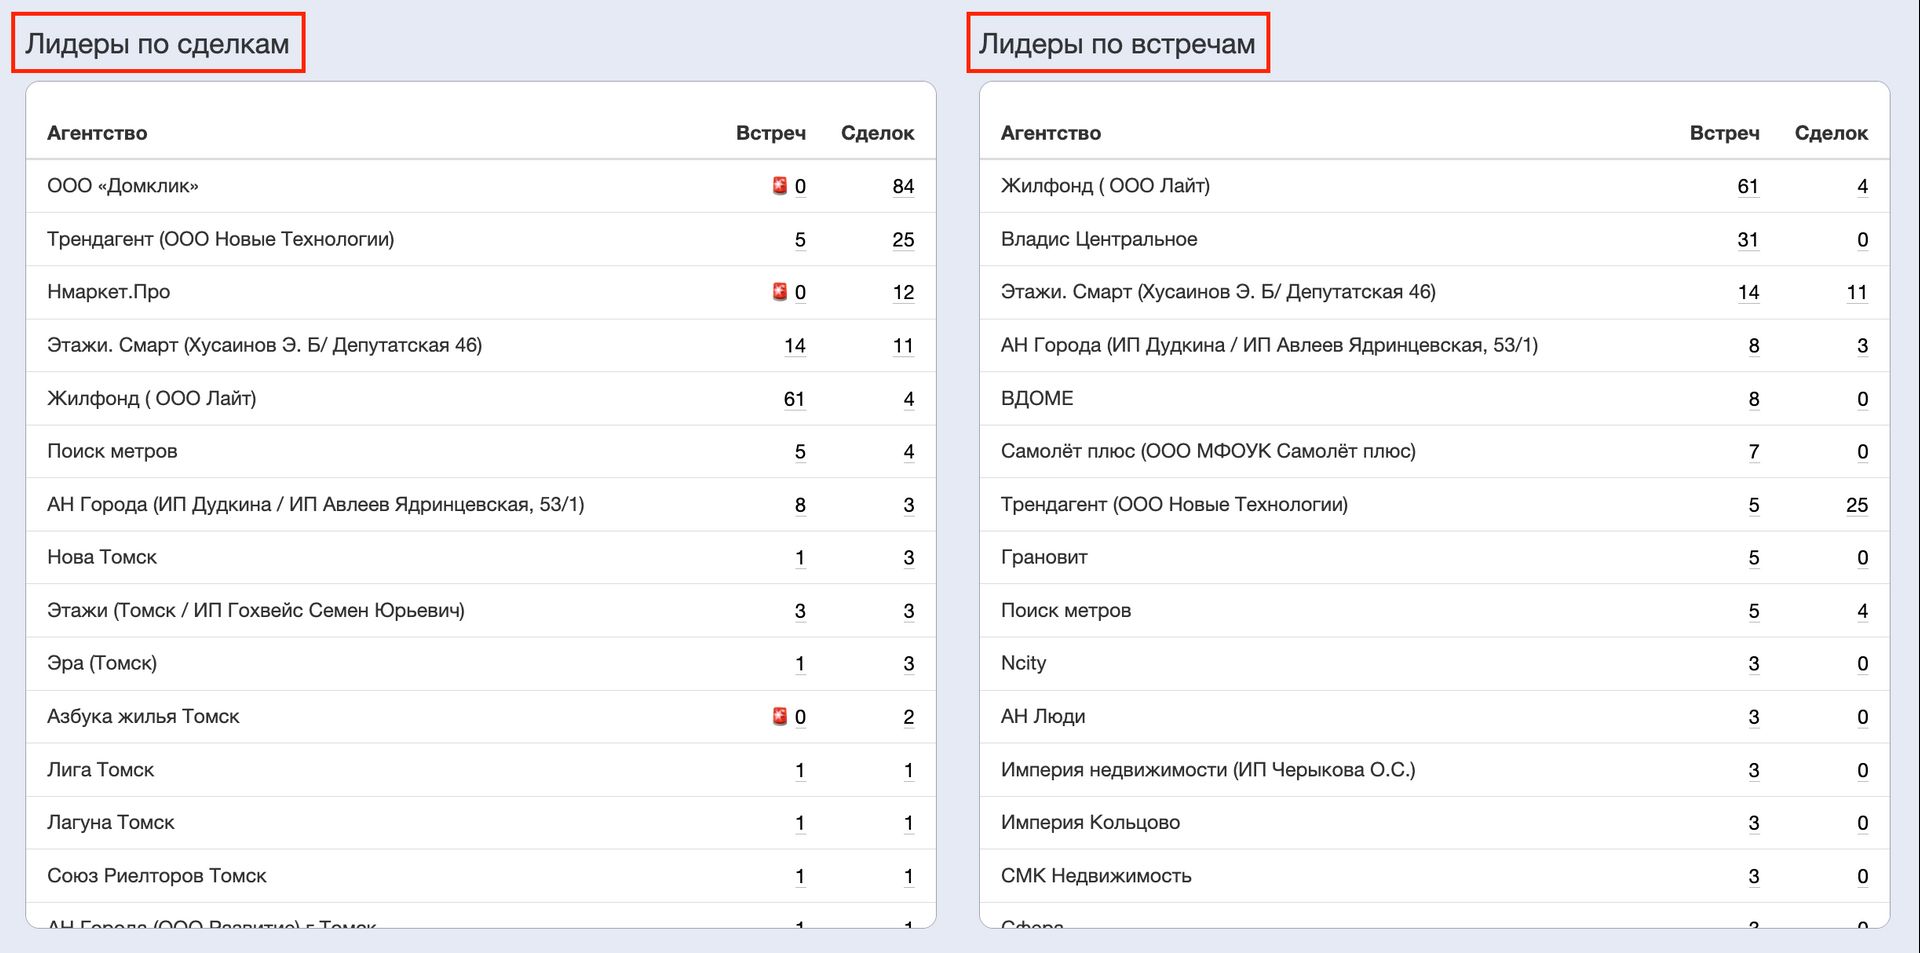Open 4 deals for Поиск метров in the deals leaders table
The height and width of the screenshot is (953, 1920).
tap(908, 452)
